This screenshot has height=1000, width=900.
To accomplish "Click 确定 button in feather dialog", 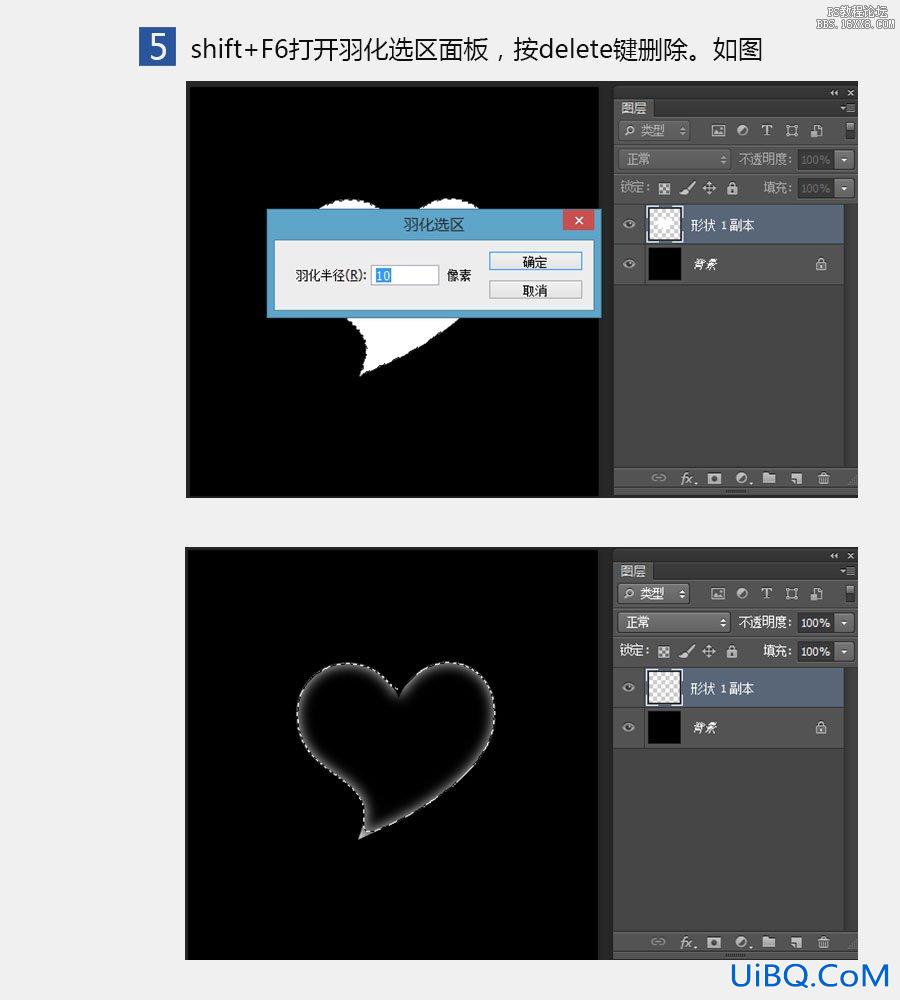I will (535, 261).
